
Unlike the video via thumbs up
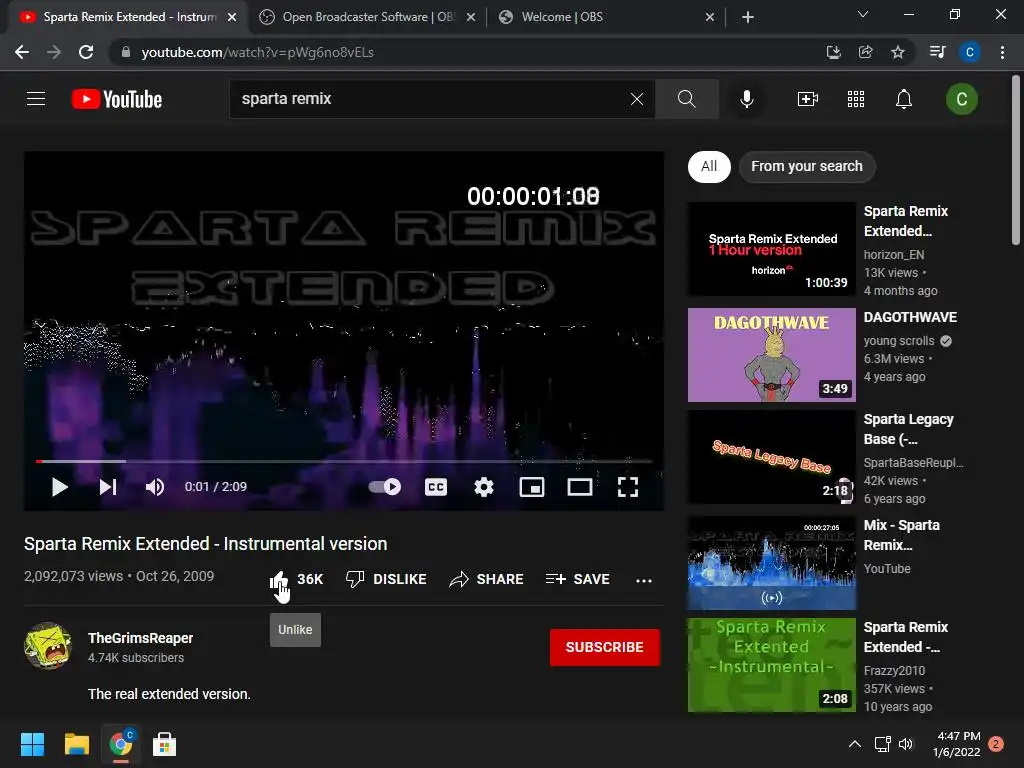(x=279, y=579)
